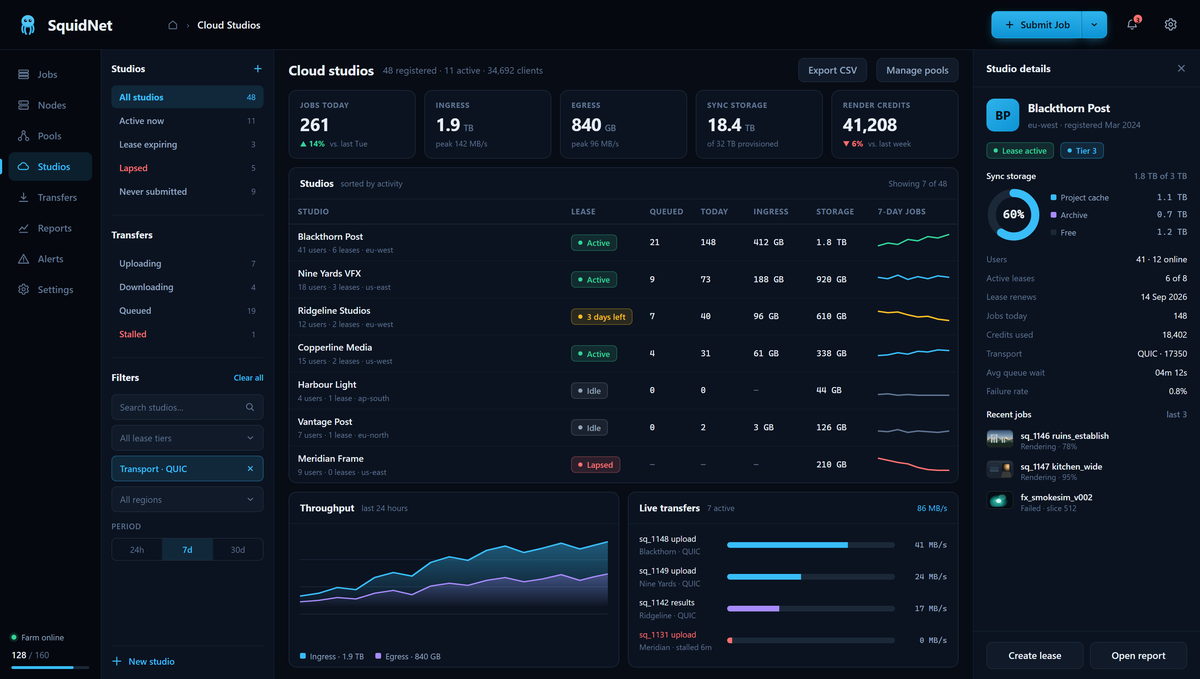This screenshot has width=1200, height=679.
Task: Click the Lapsed badge for Meridian Frame
Action: click(x=595, y=464)
